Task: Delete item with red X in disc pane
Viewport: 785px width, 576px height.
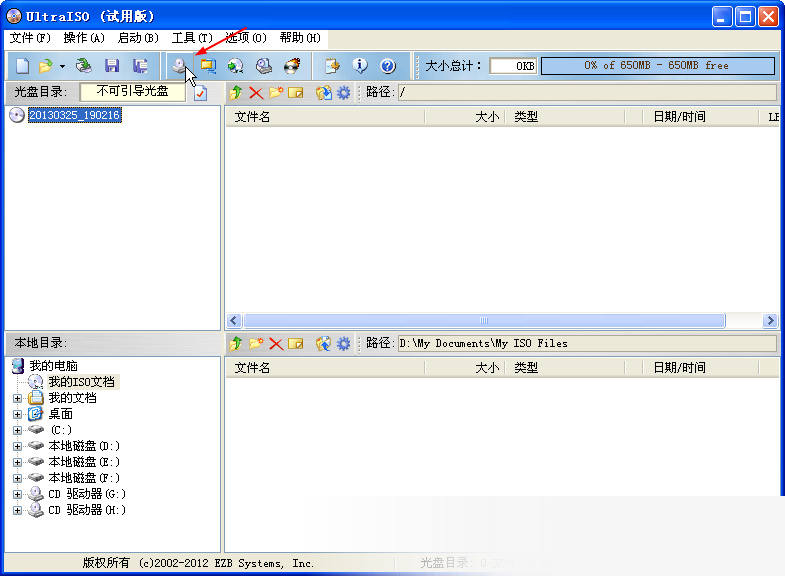Action: (256, 93)
